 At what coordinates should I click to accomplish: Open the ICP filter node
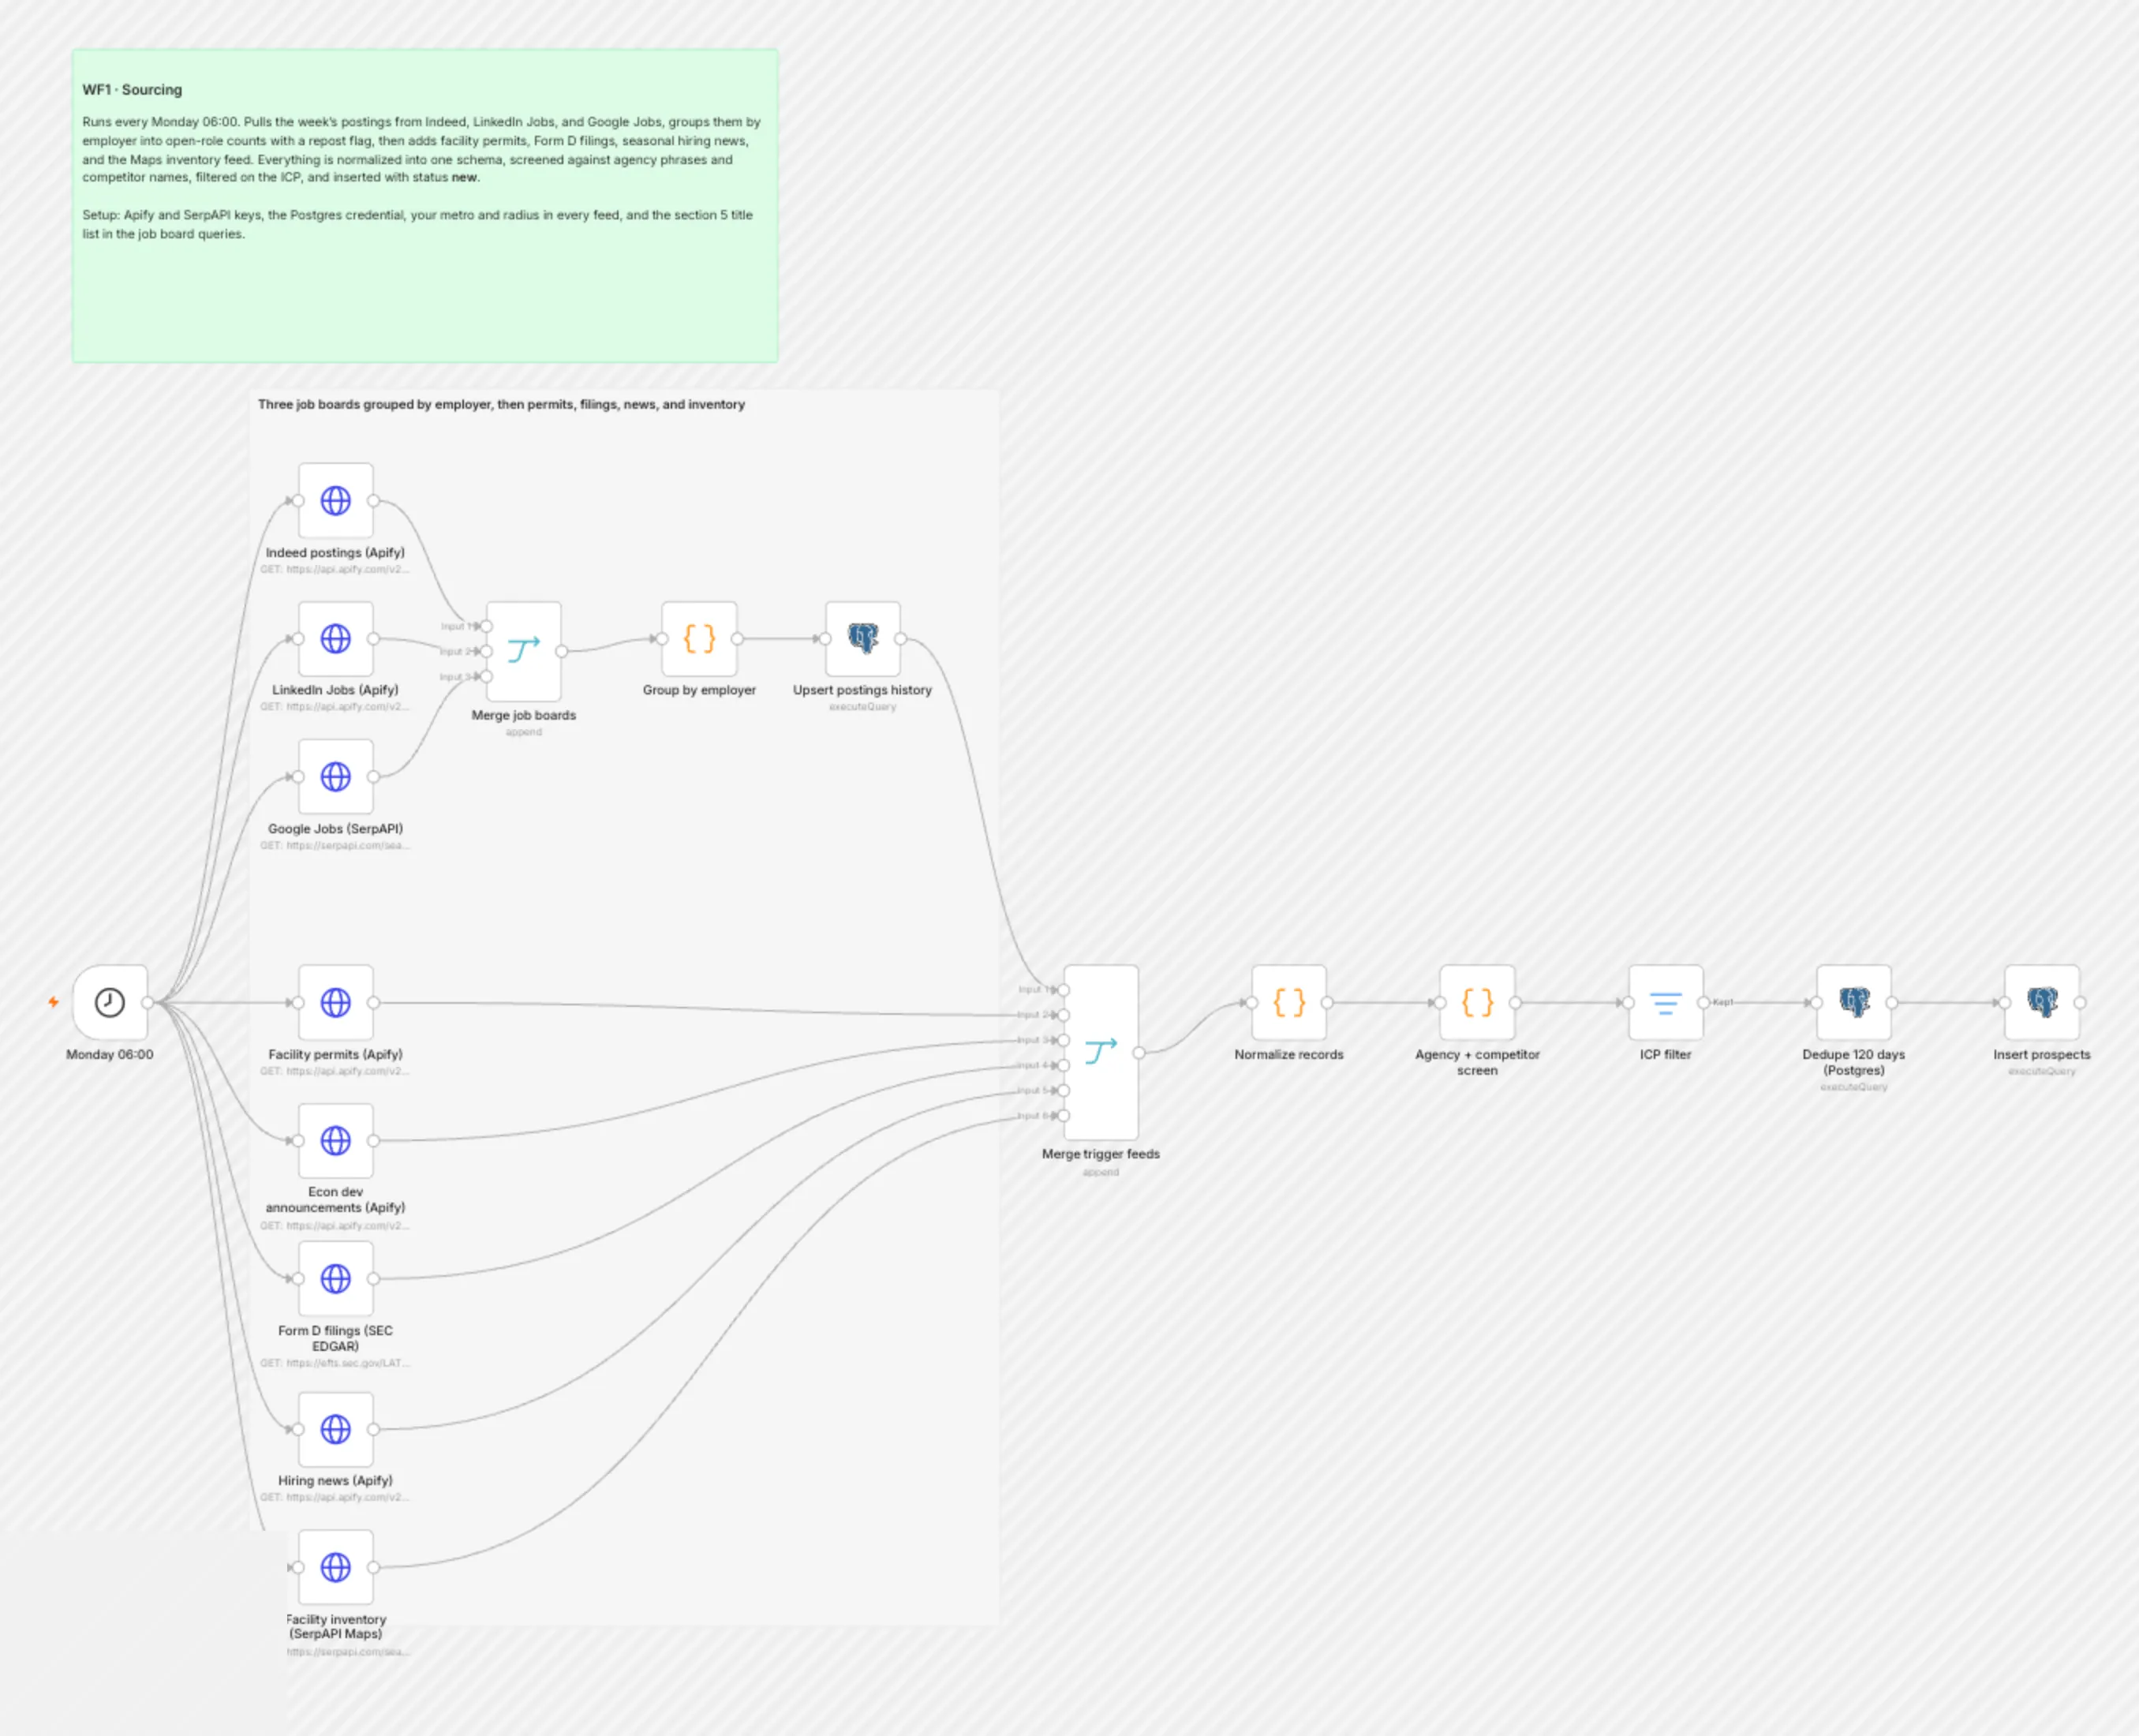pyautogui.click(x=1666, y=1002)
